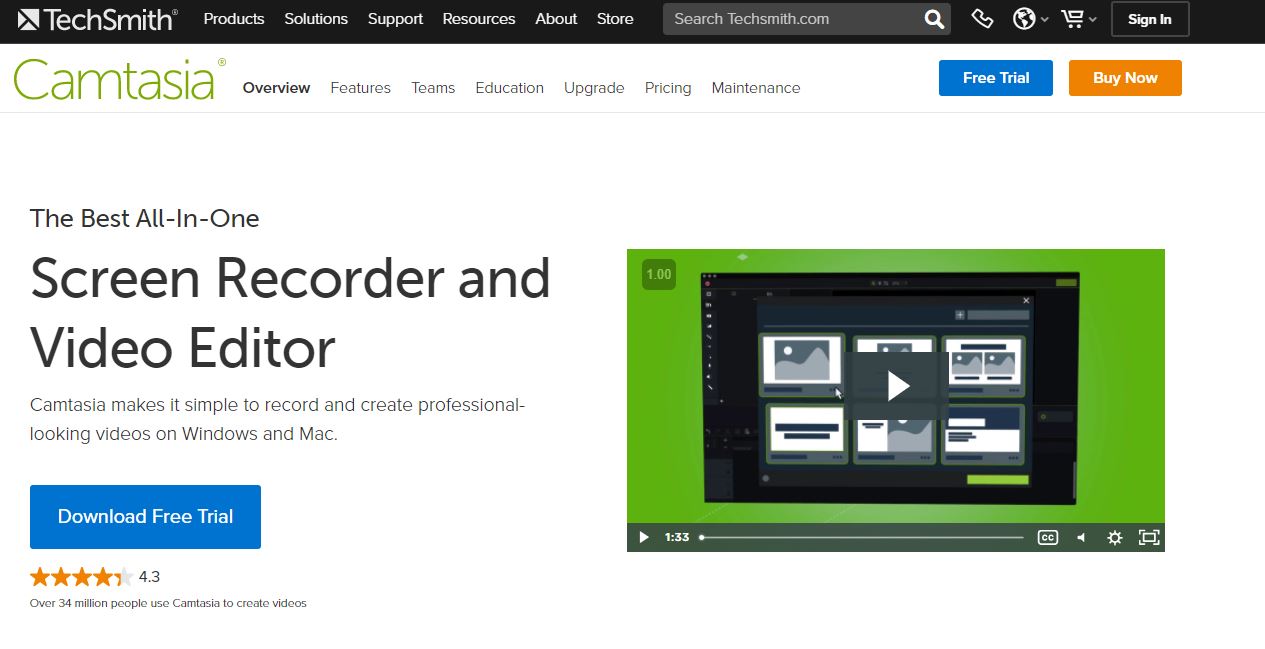The height and width of the screenshot is (649, 1265).
Task: Select the Upgrade tab
Action: pos(594,88)
